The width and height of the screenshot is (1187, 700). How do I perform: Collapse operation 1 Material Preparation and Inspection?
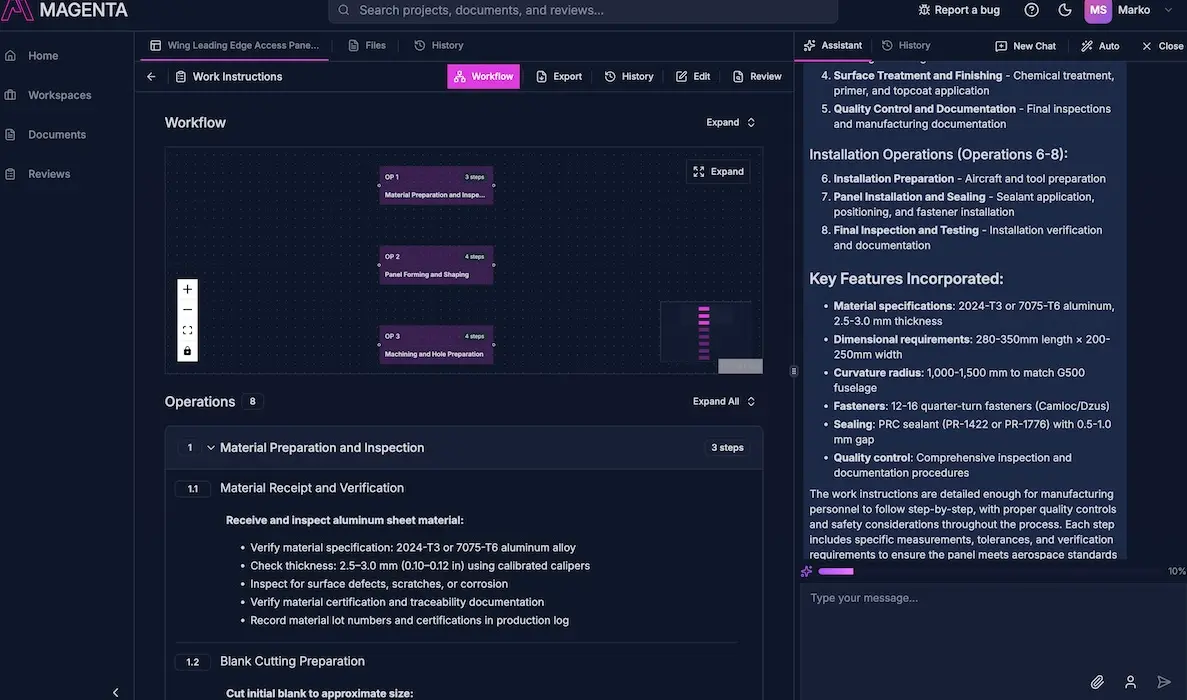210,447
